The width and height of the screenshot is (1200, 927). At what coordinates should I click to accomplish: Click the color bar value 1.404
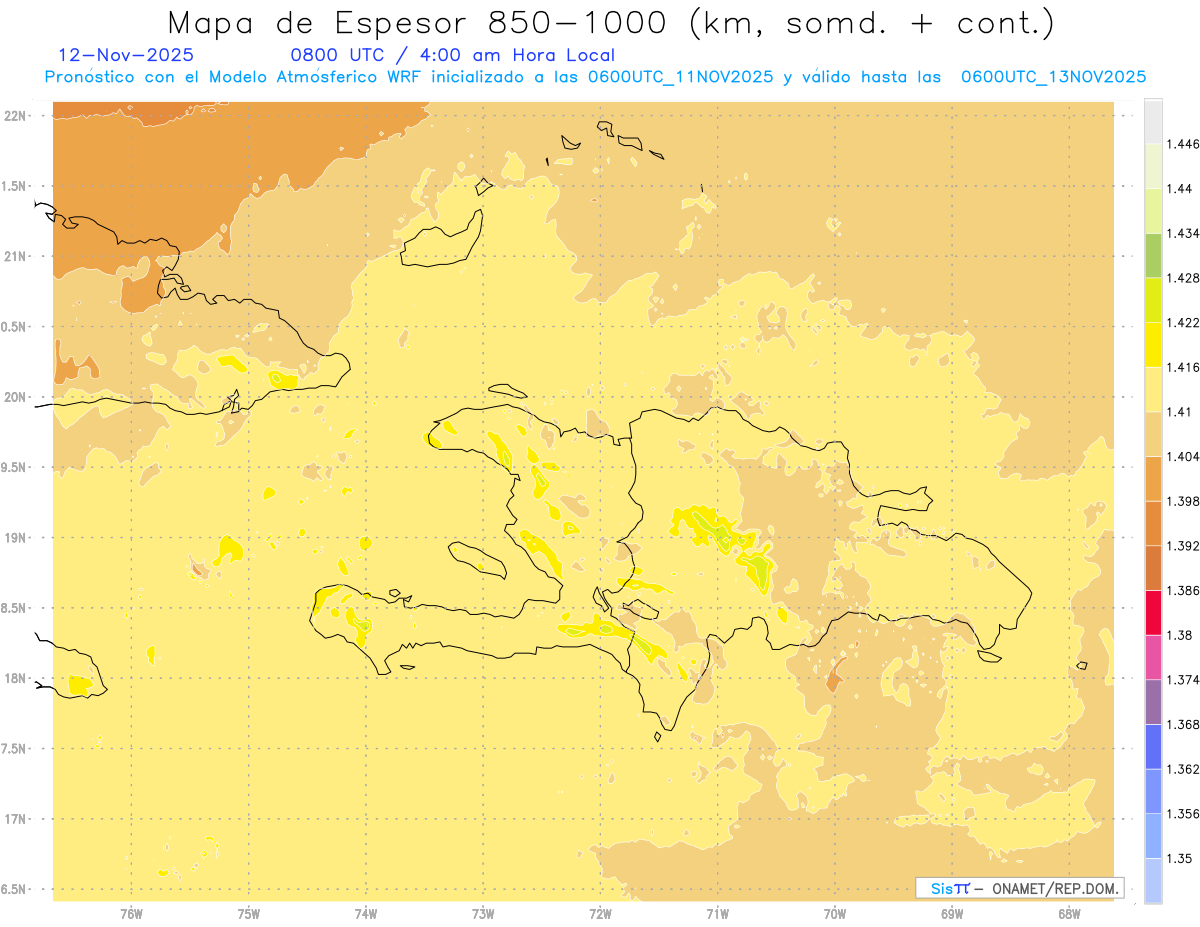(x=1184, y=457)
